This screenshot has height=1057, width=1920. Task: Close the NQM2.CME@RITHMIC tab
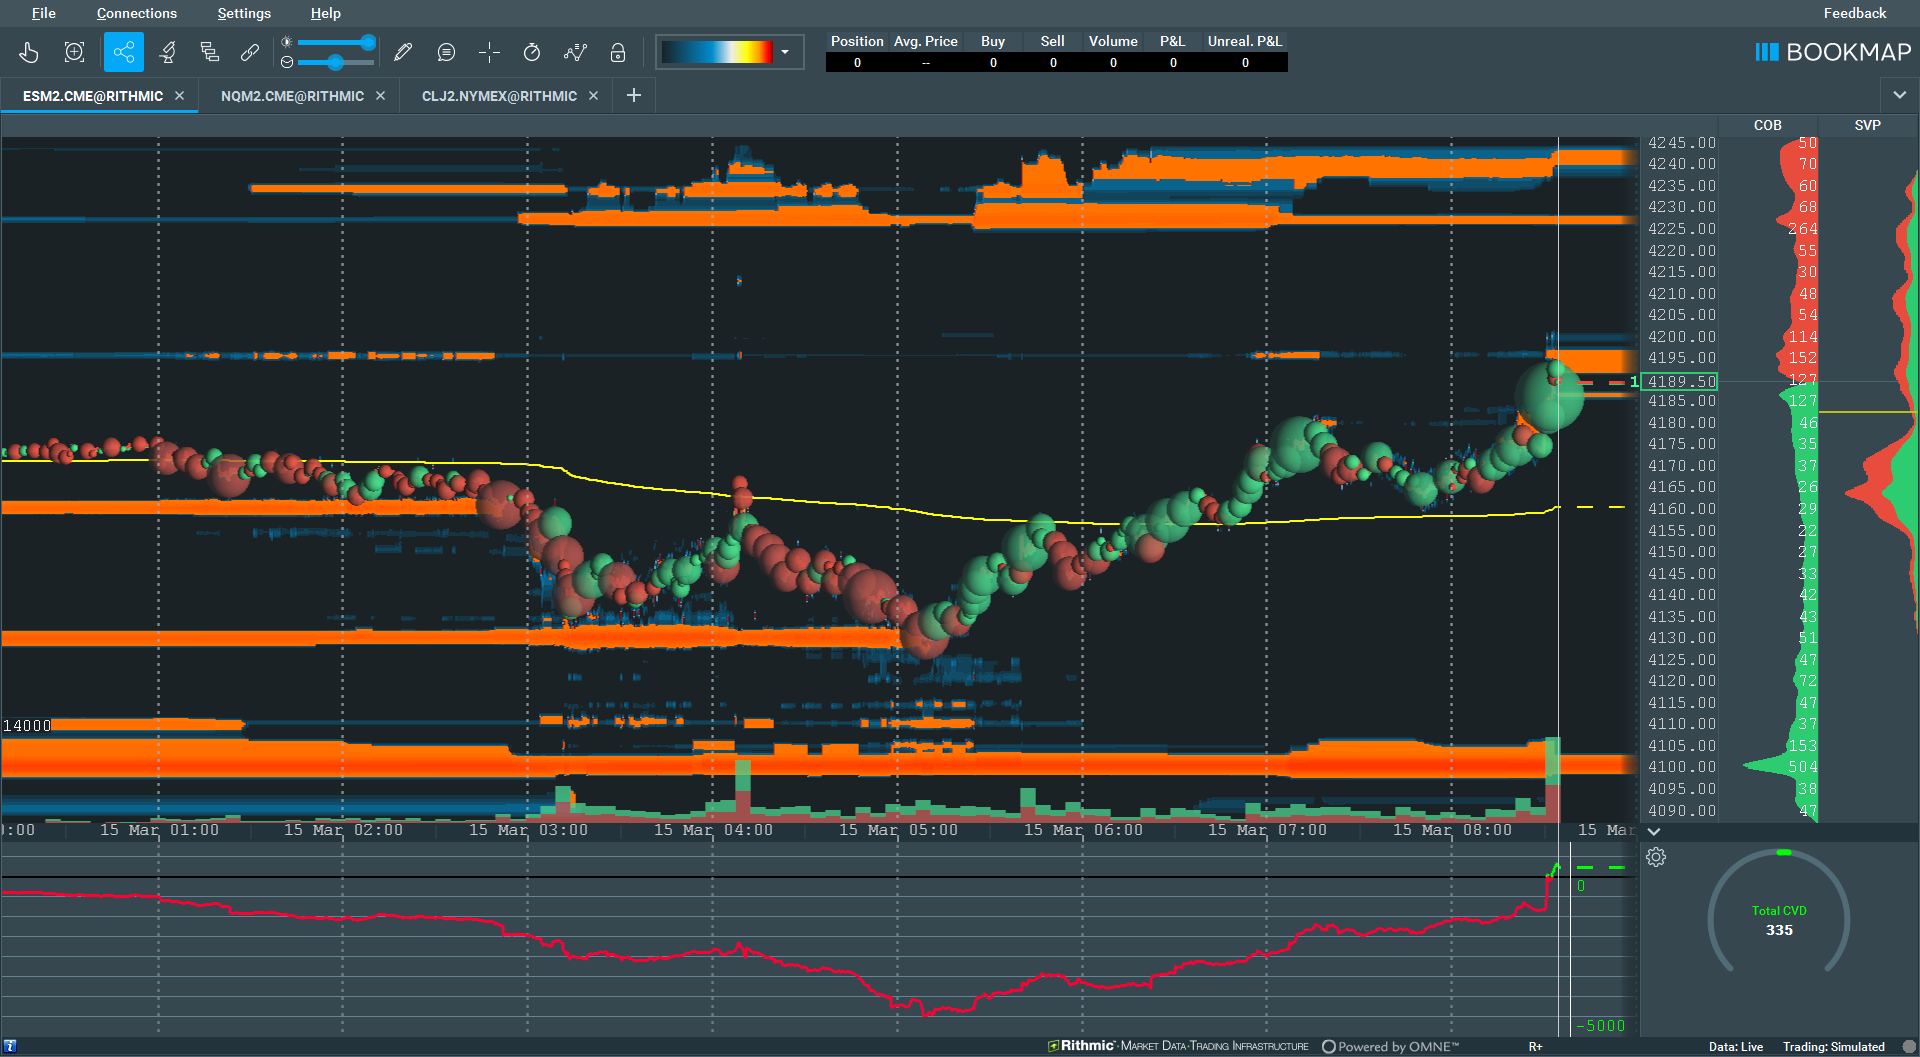(x=380, y=96)
